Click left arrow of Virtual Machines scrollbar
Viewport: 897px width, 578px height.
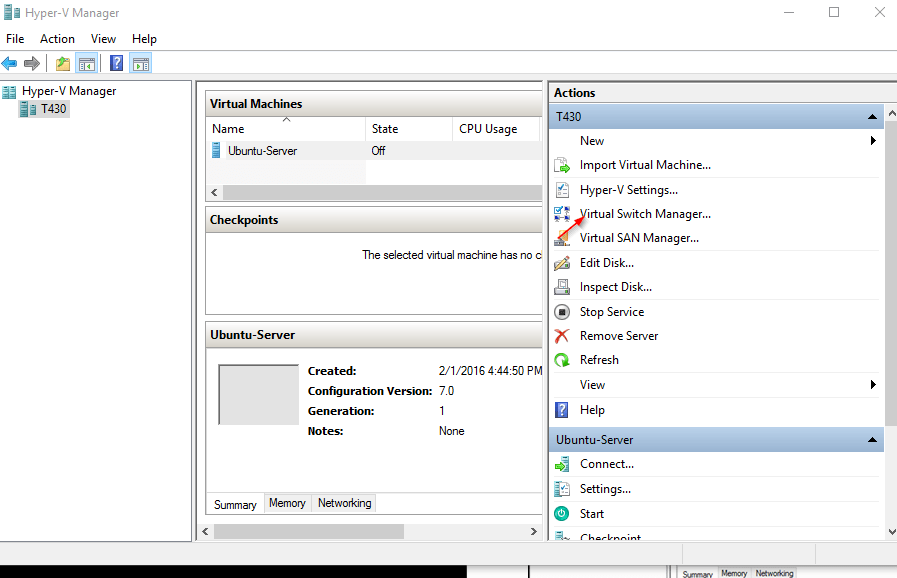[215, 192]
